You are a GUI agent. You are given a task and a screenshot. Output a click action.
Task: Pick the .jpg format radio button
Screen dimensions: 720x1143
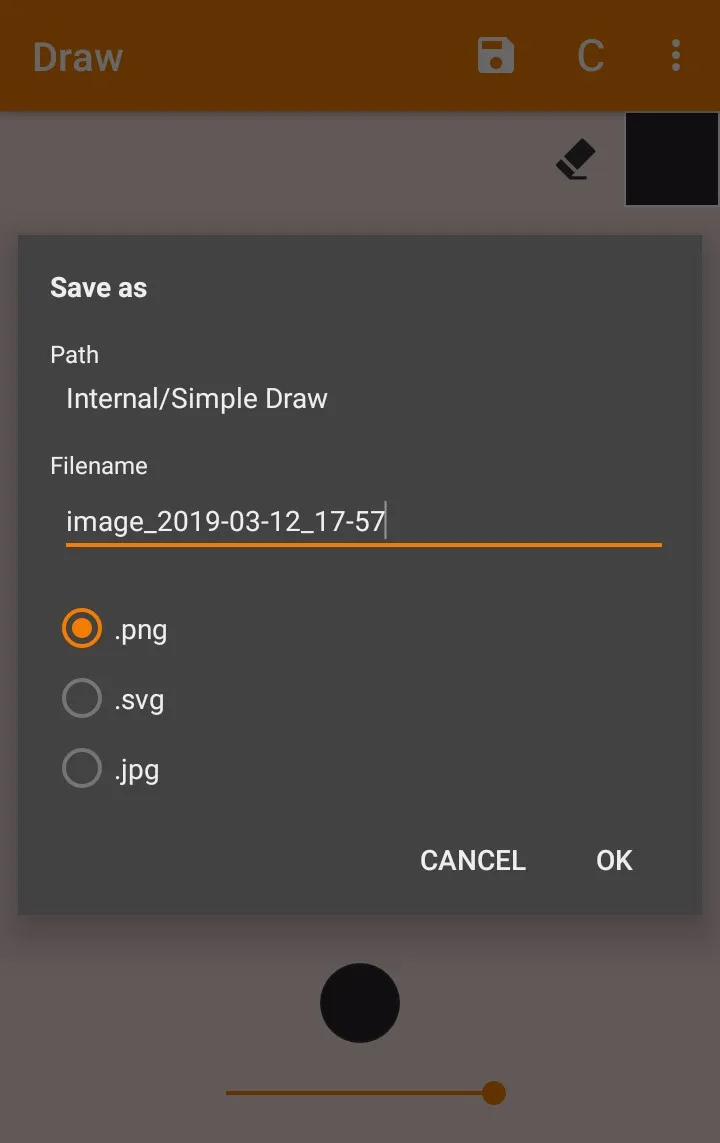(82, 768)
